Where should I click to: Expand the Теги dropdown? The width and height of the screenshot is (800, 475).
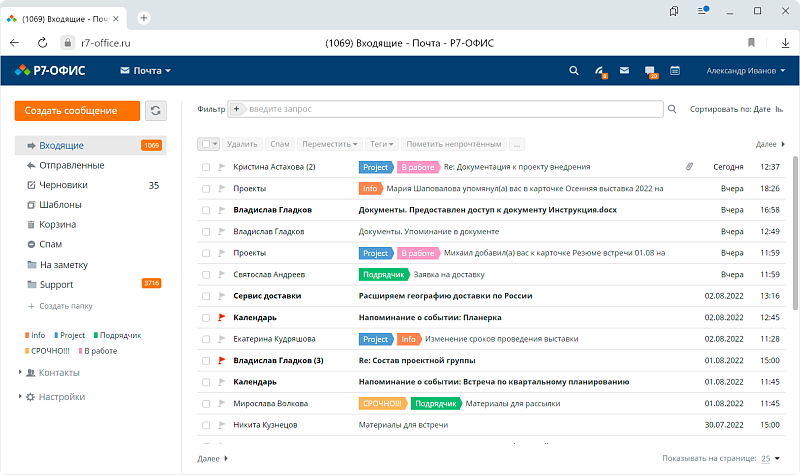click(383, 144)
